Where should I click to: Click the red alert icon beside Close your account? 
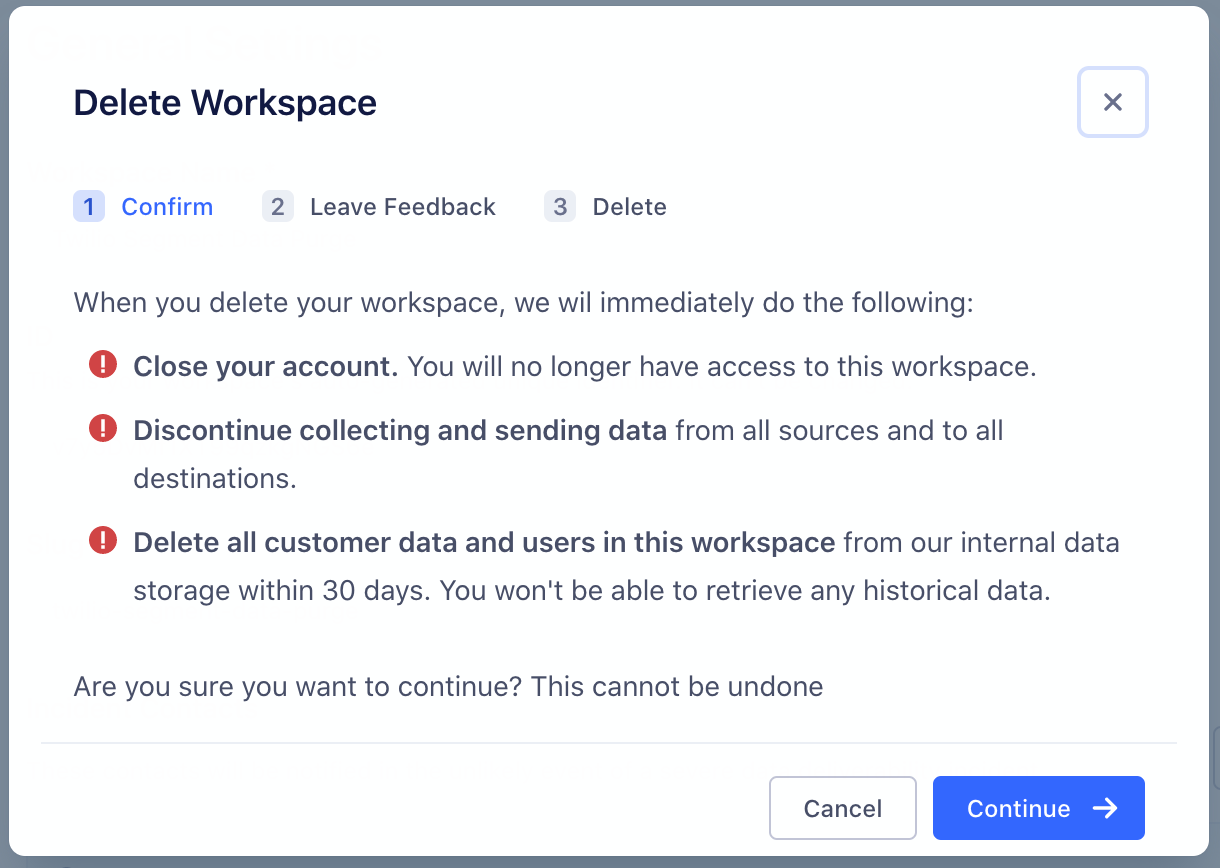pyautogui.click(x=102, y=365)
